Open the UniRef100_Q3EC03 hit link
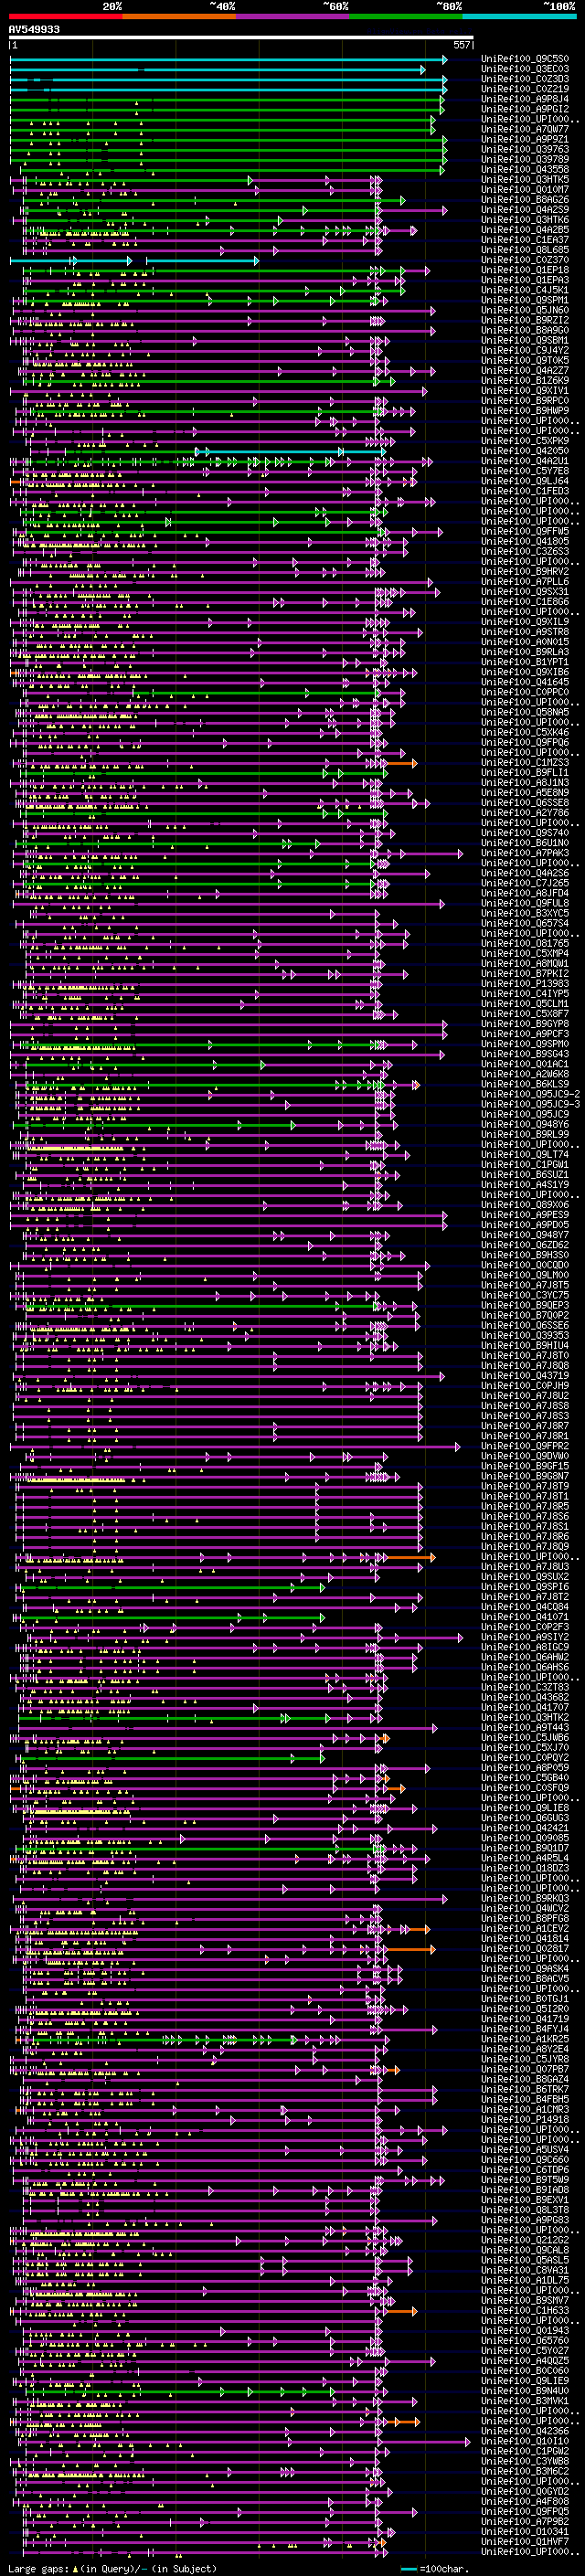This screenshot has height=2576, width=585. 525,69
